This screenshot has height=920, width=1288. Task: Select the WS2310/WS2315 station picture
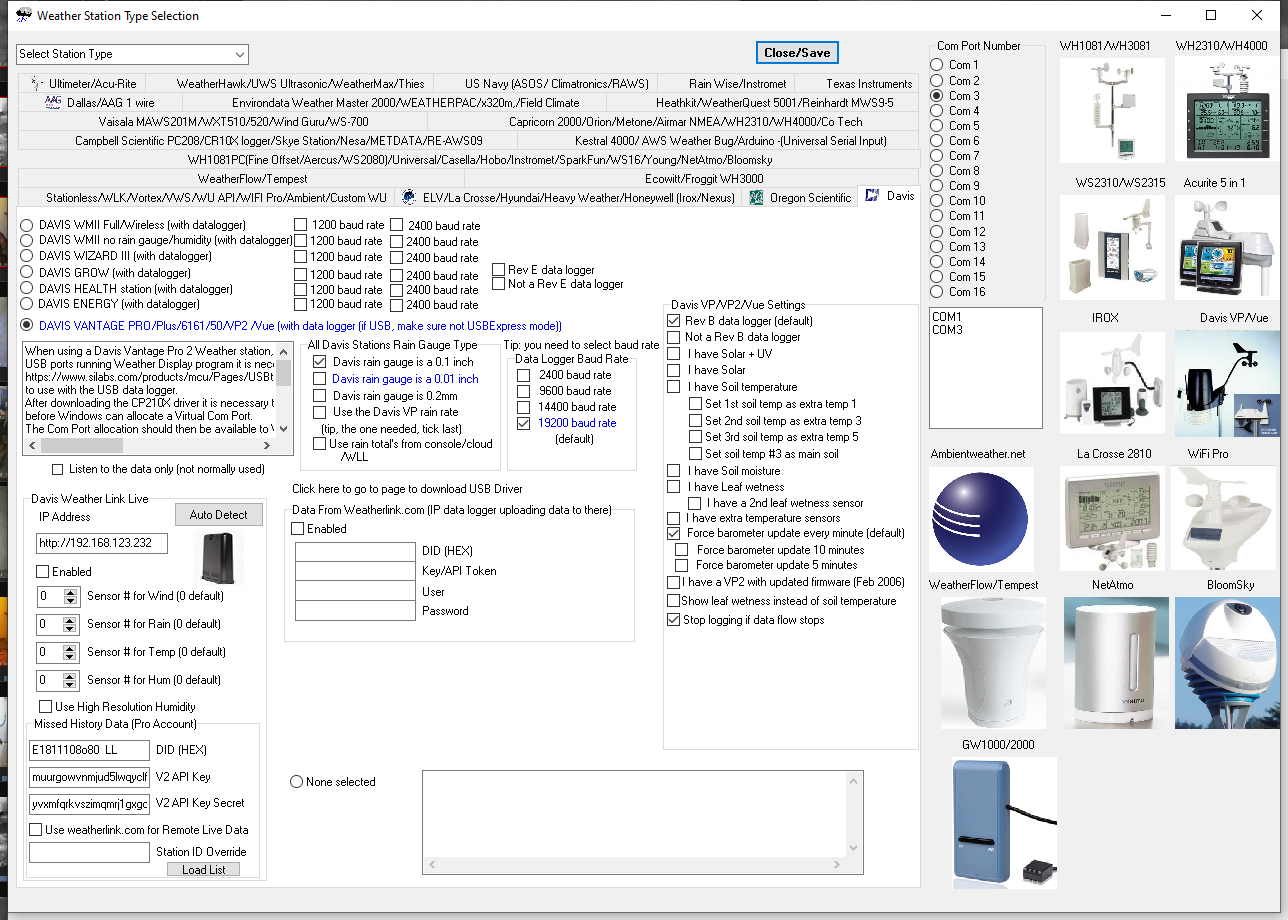coord(1112,246)
